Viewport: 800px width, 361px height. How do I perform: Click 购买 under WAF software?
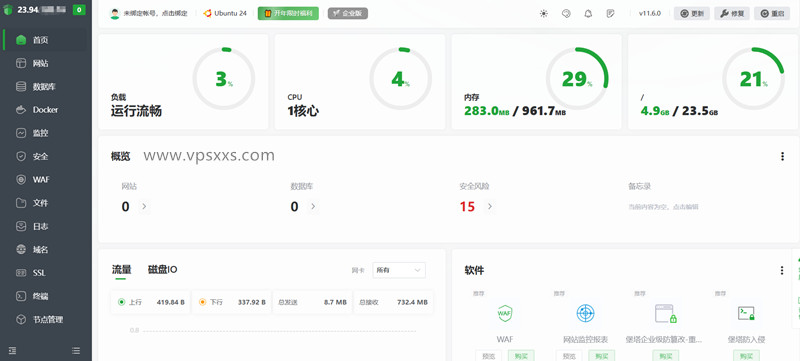(x=521, y=356)
